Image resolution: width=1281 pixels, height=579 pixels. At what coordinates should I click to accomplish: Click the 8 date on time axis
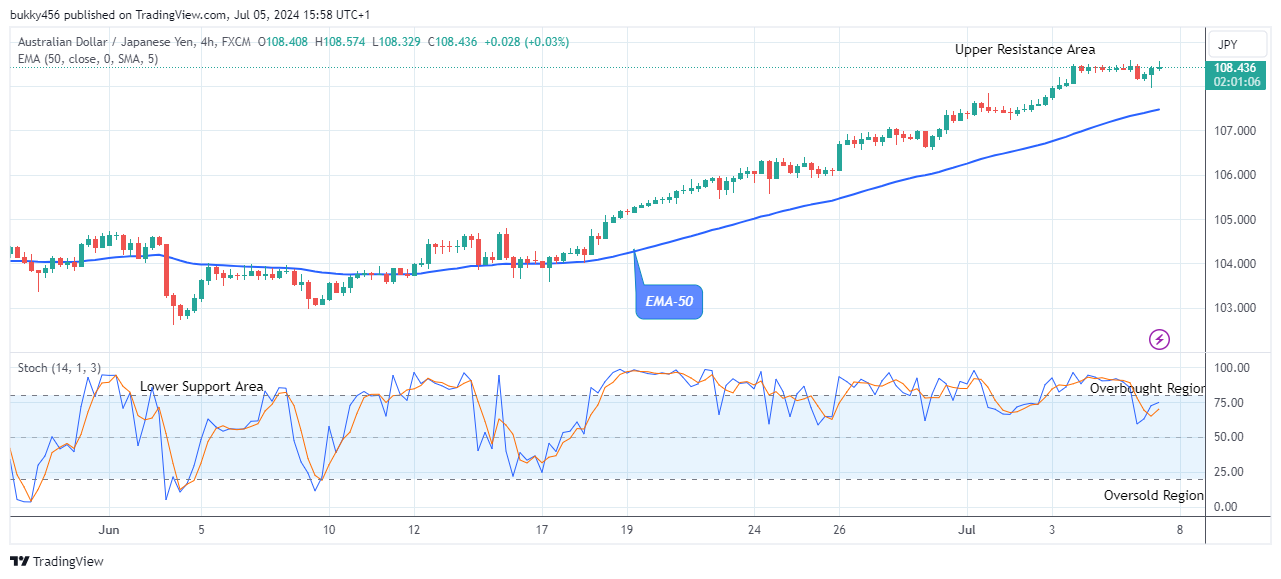[x=1180, y=530]
